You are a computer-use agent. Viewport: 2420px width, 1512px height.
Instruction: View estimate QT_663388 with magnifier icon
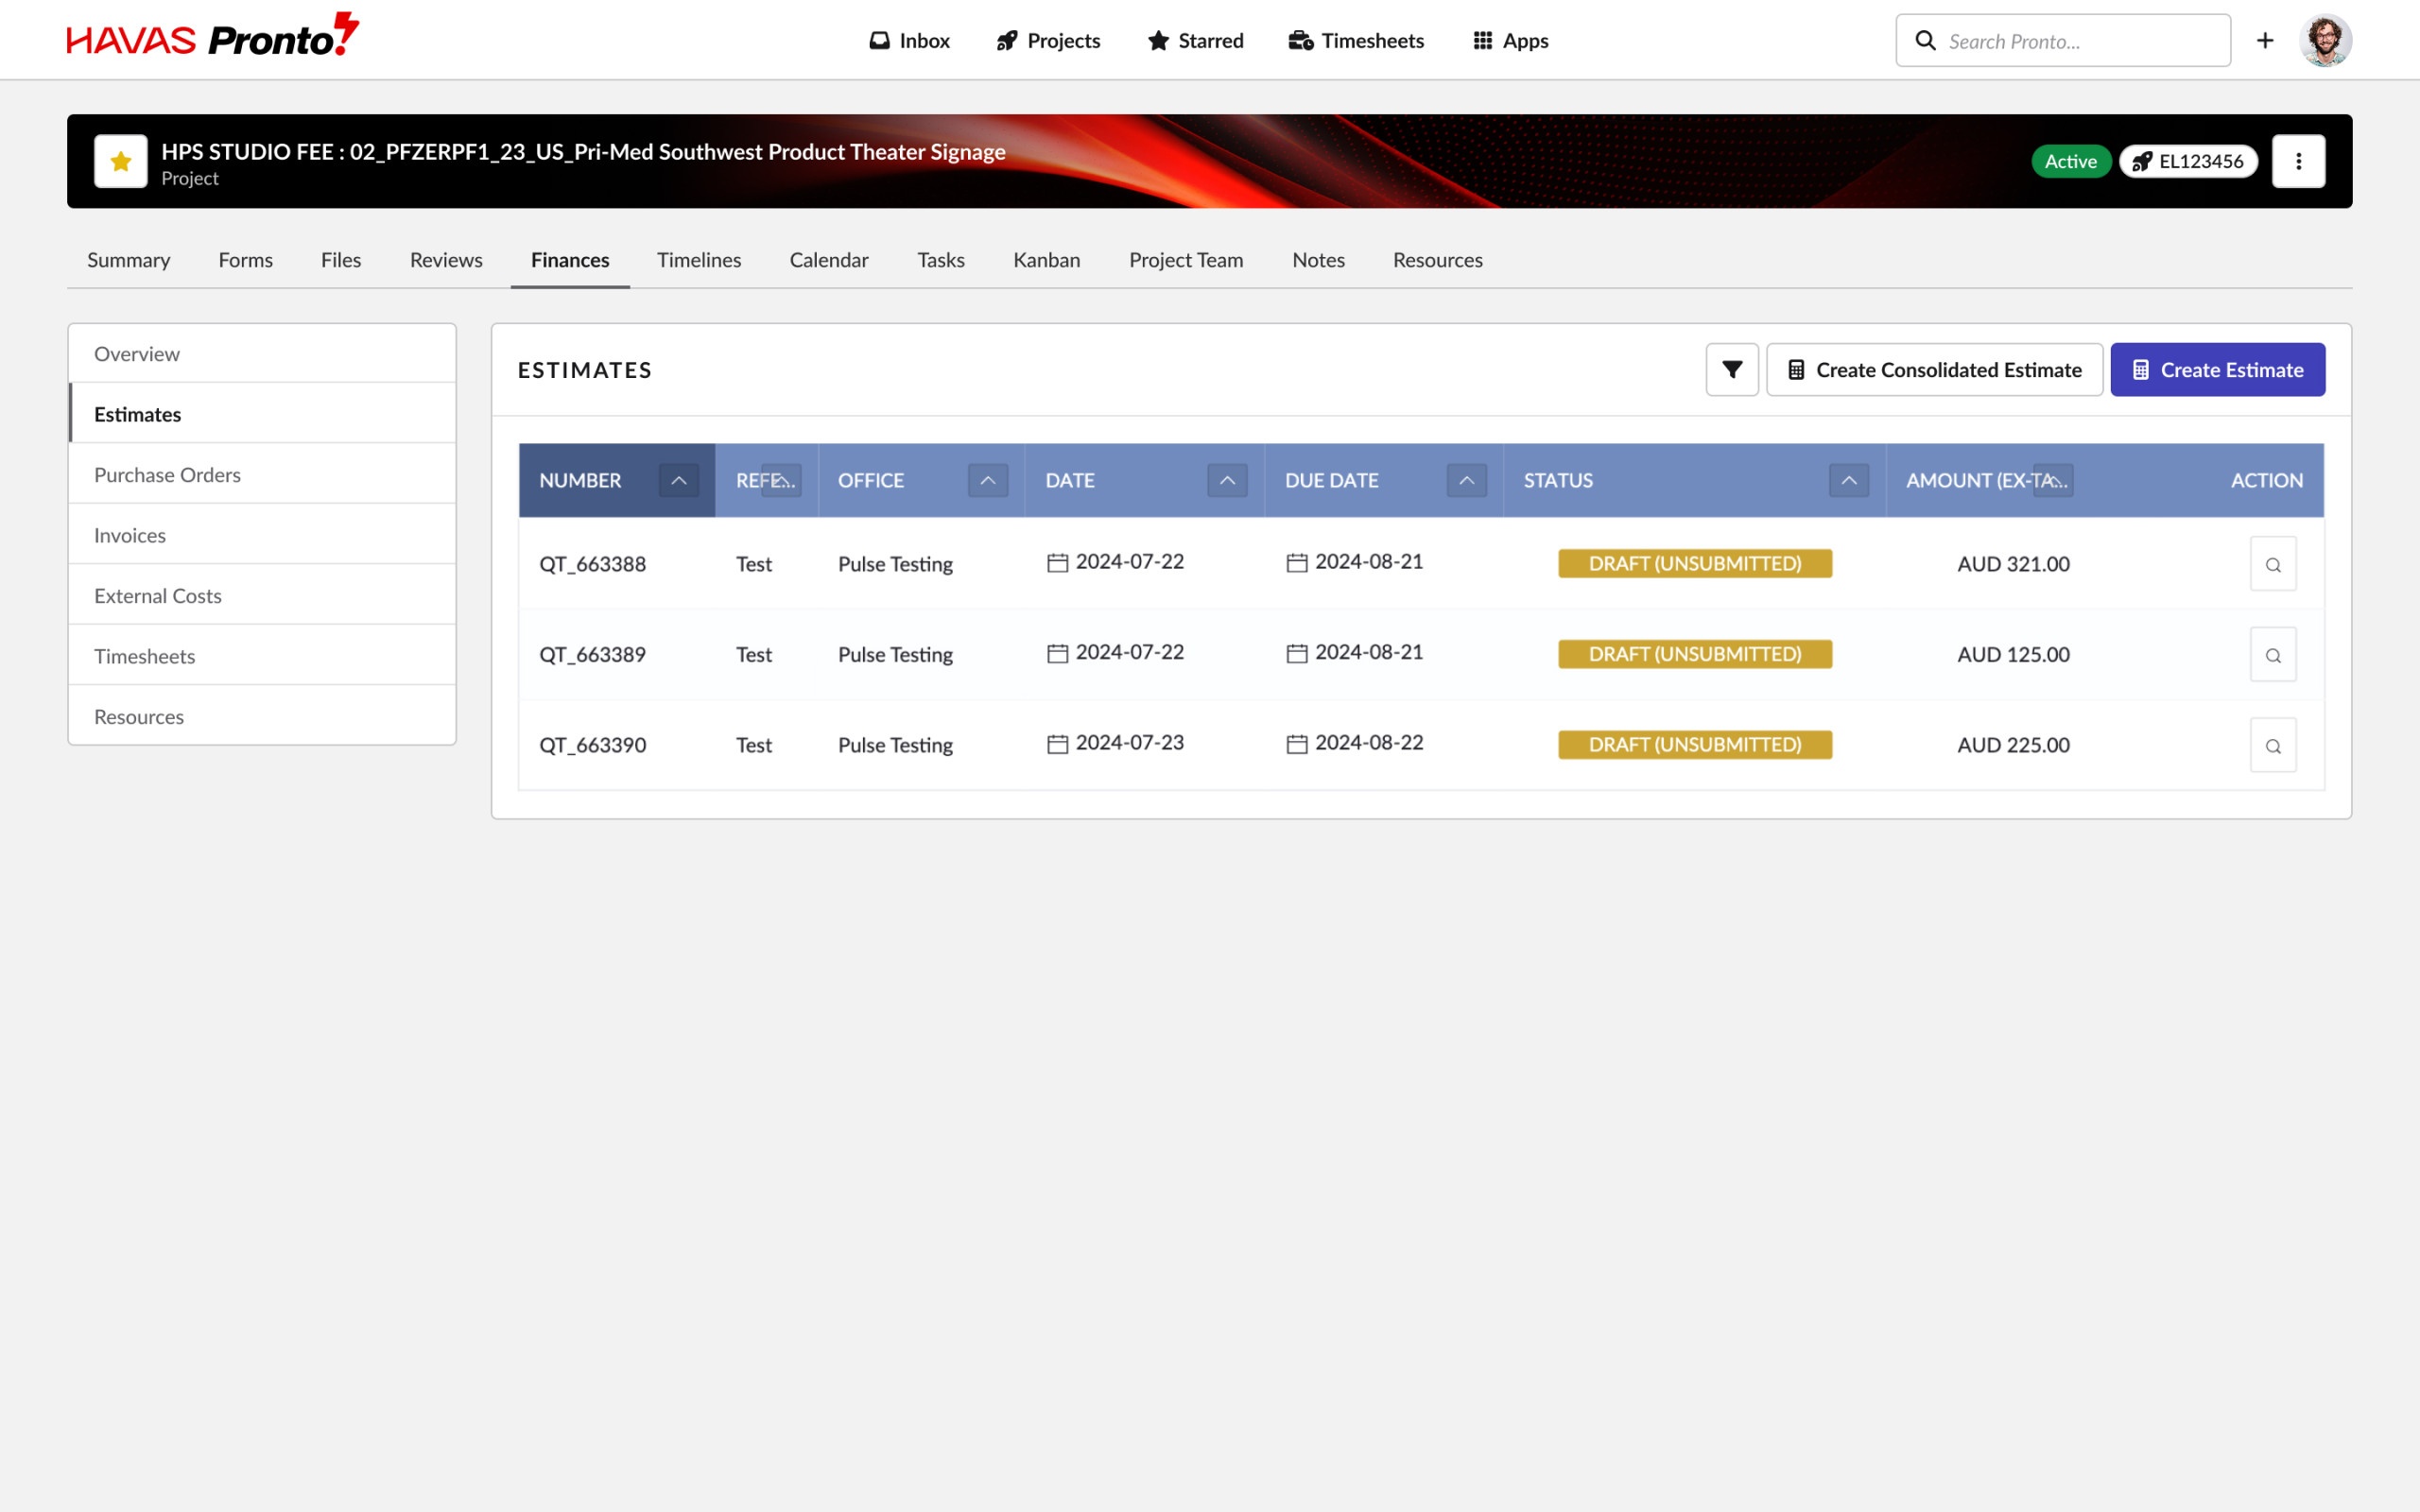(x=2273, y=564)
